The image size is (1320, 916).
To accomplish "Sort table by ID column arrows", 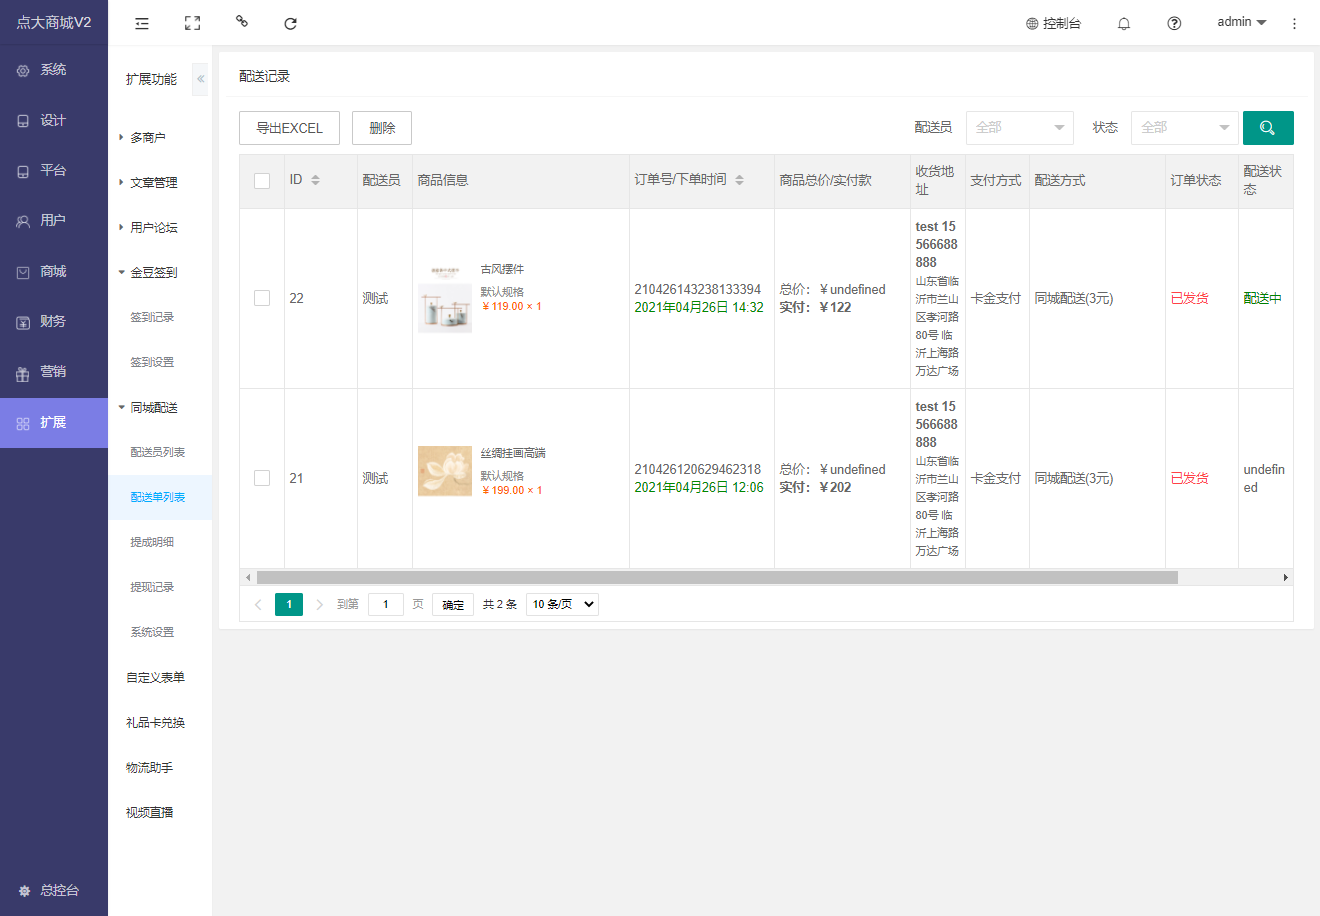I will (315, 180).
